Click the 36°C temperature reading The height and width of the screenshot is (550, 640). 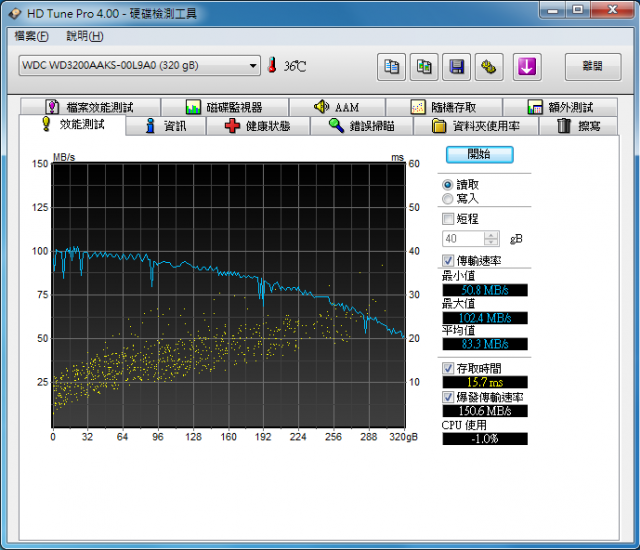(x=295, y=66)
